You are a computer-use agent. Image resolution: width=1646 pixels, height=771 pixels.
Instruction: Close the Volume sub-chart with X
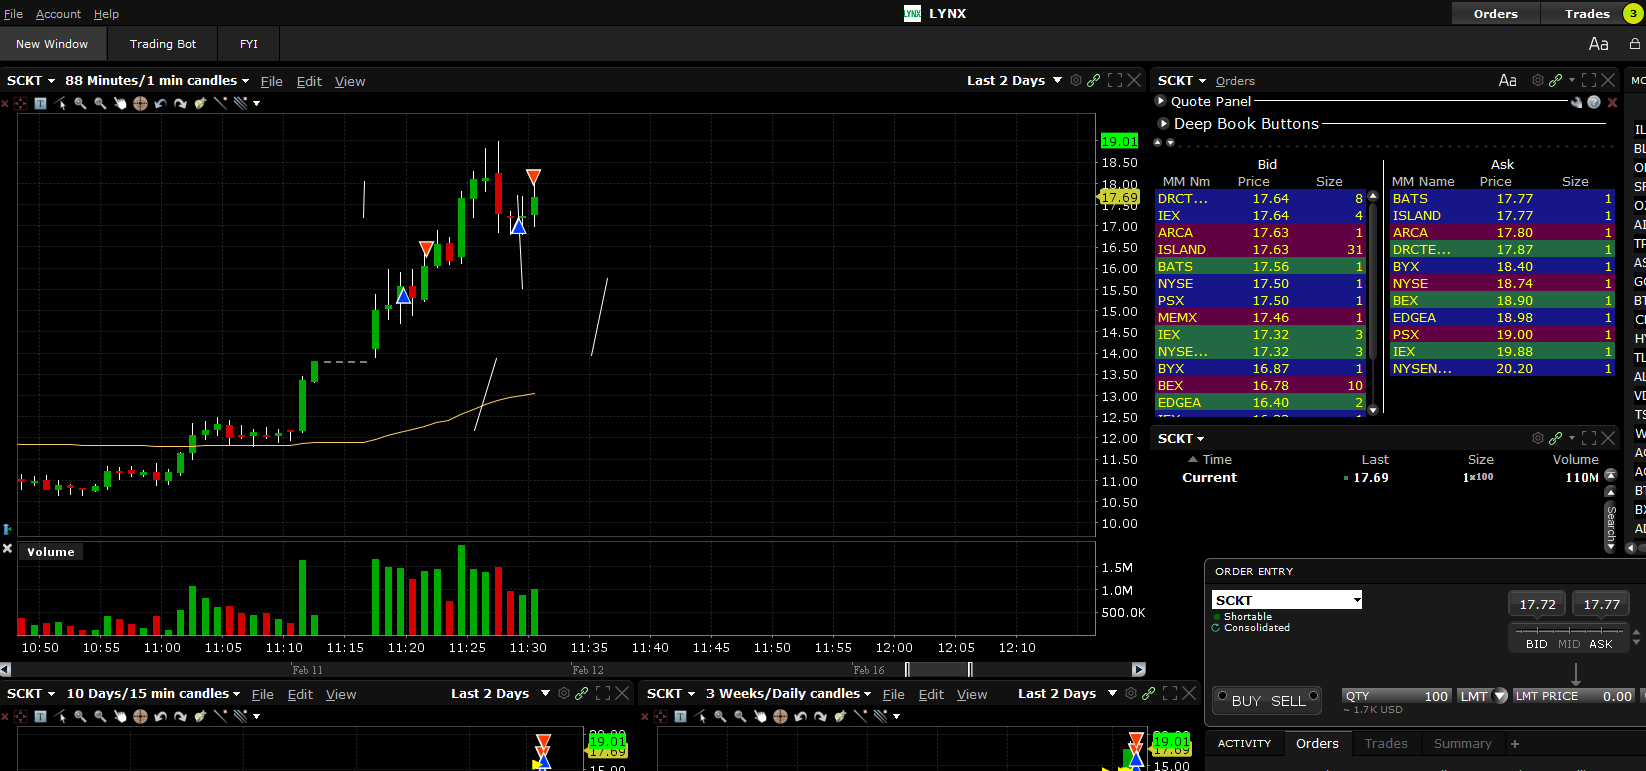coord(7,549)
